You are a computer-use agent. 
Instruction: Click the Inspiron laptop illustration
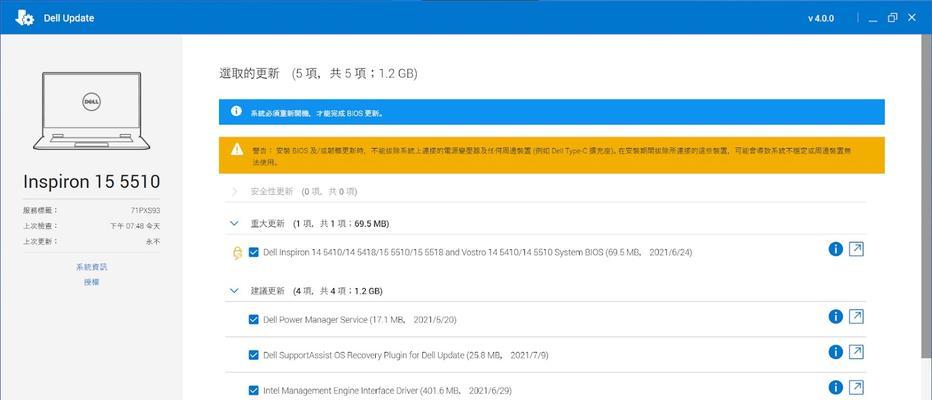click(x=92, y=111)
